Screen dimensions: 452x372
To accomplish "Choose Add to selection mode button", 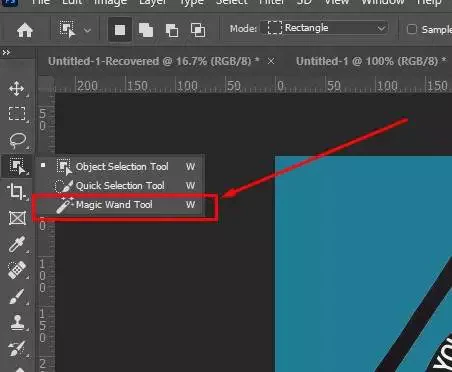I will coord(146,30).
